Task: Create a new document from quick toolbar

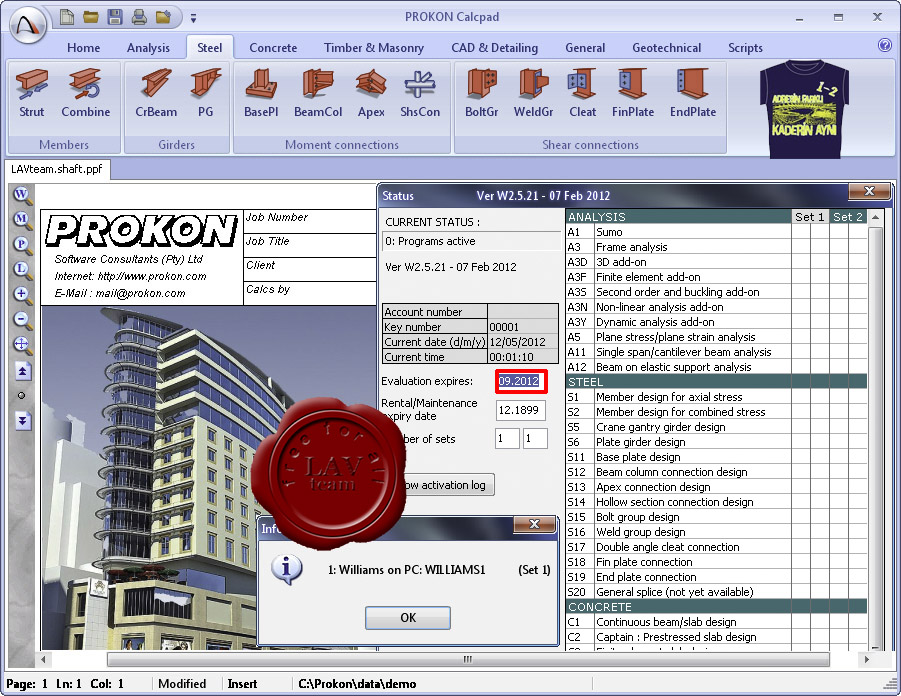Action: coord(67,17)
